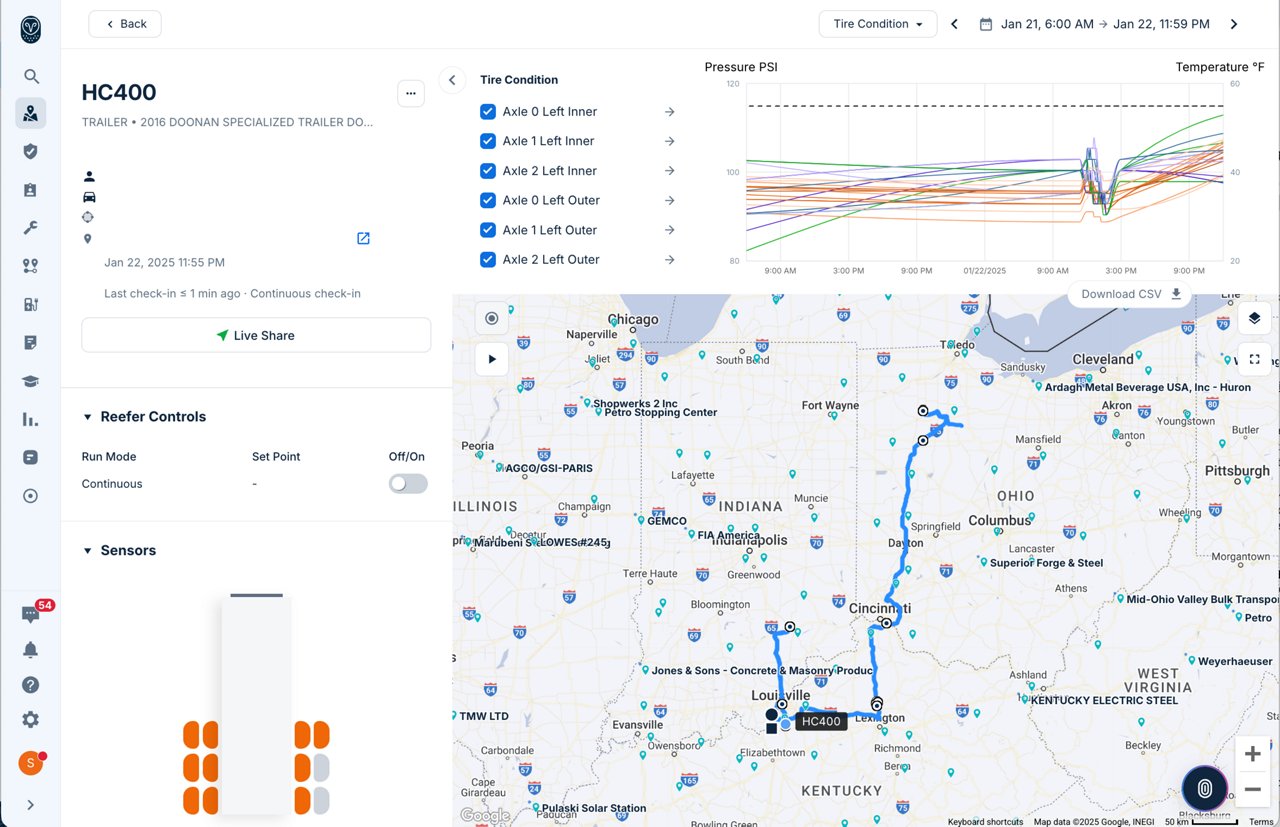Click the HC400 map marker label
Image resolution: width=1280 pixels, height=827 pixels.
tap(821, 721)
